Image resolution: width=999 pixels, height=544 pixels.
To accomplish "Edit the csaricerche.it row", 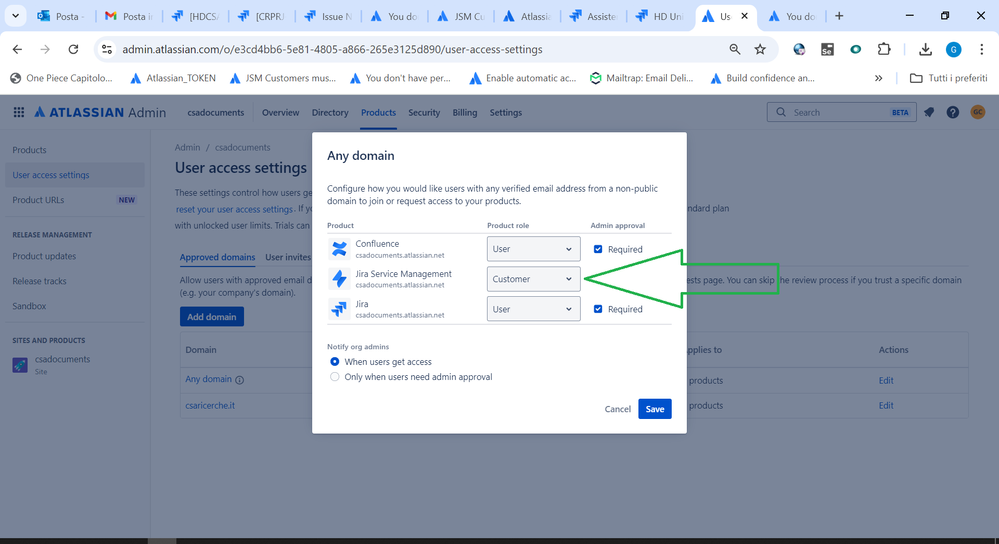I will [886, 405].
